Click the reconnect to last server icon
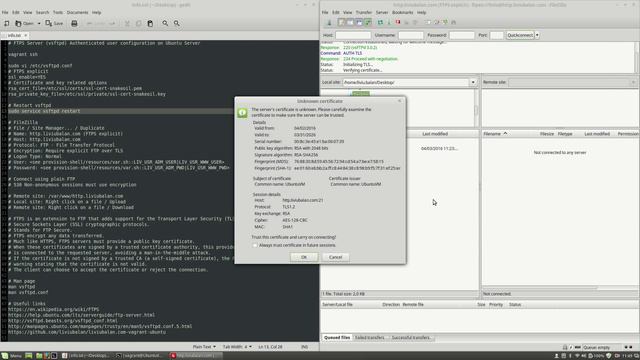Screen dimensions: 640x360 (x=415, y=22)
